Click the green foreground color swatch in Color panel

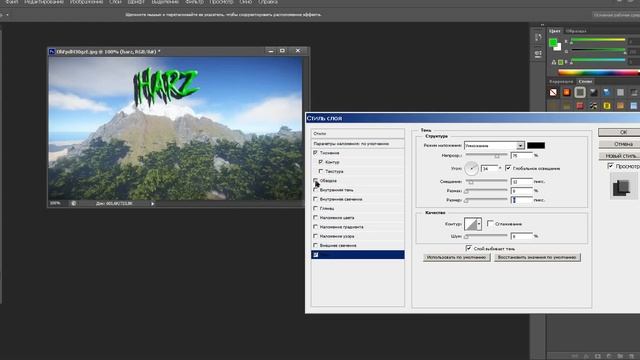(553, 42)
